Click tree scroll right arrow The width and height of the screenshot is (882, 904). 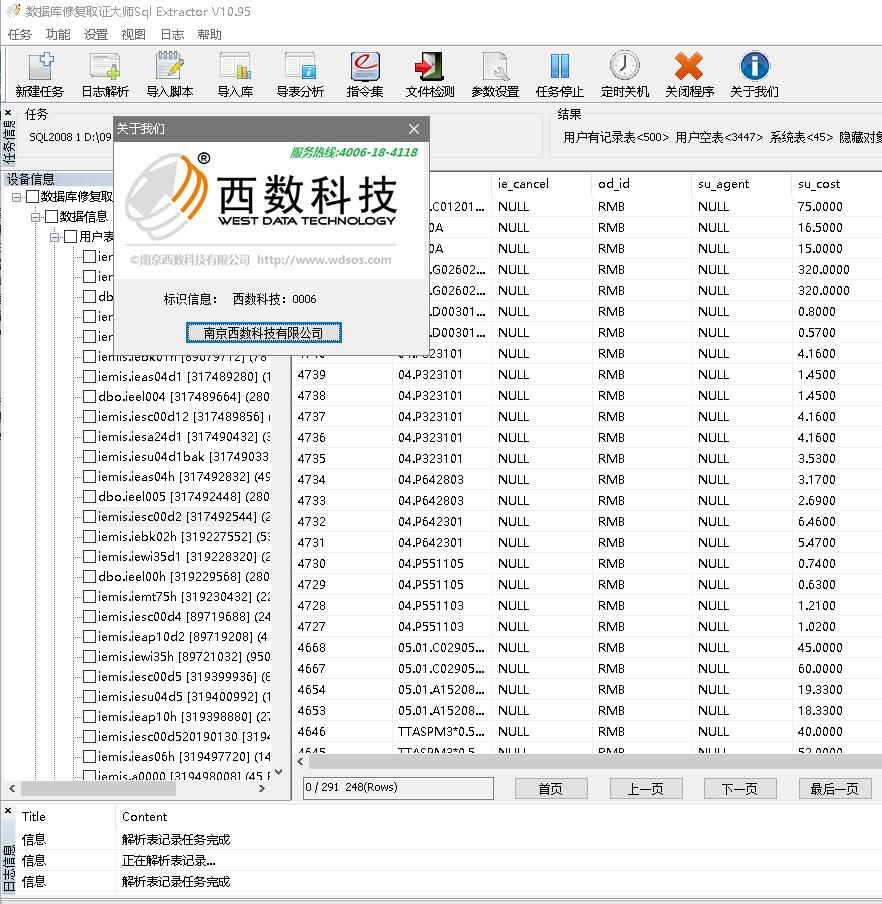click(x=262, y=788)
